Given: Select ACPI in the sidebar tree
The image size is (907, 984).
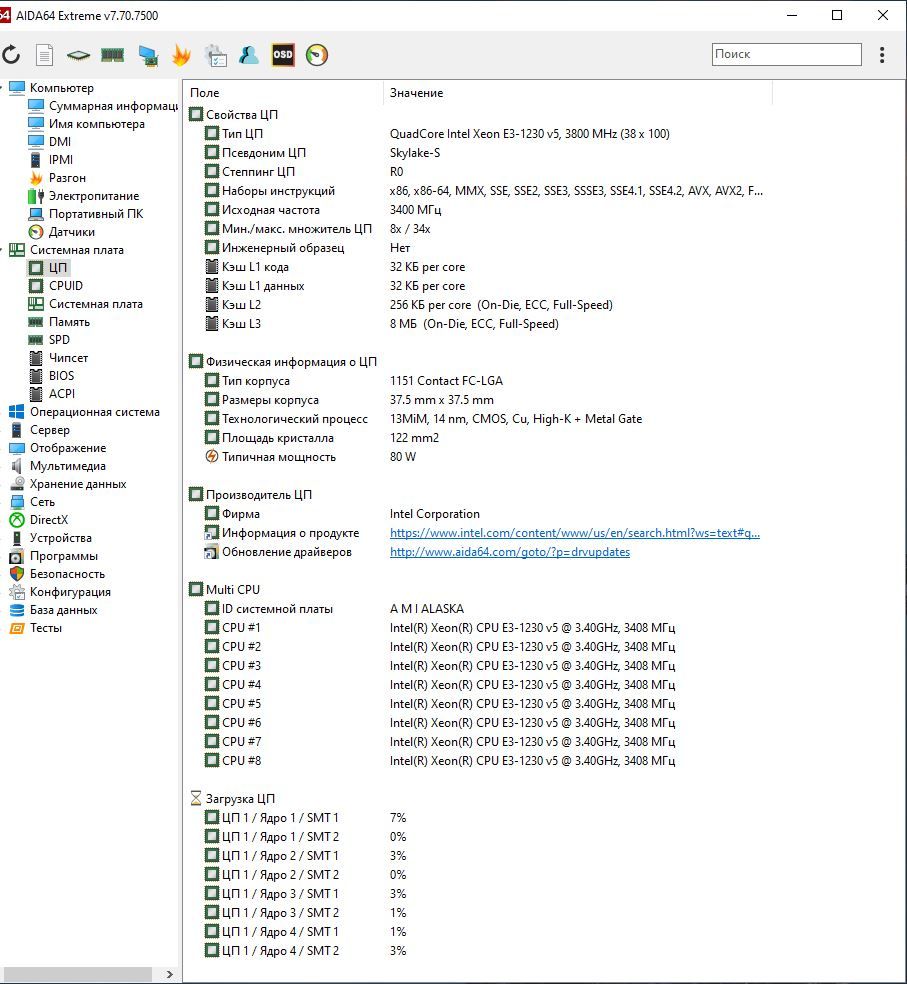Looking at the screenshot, I should (62, 393).
